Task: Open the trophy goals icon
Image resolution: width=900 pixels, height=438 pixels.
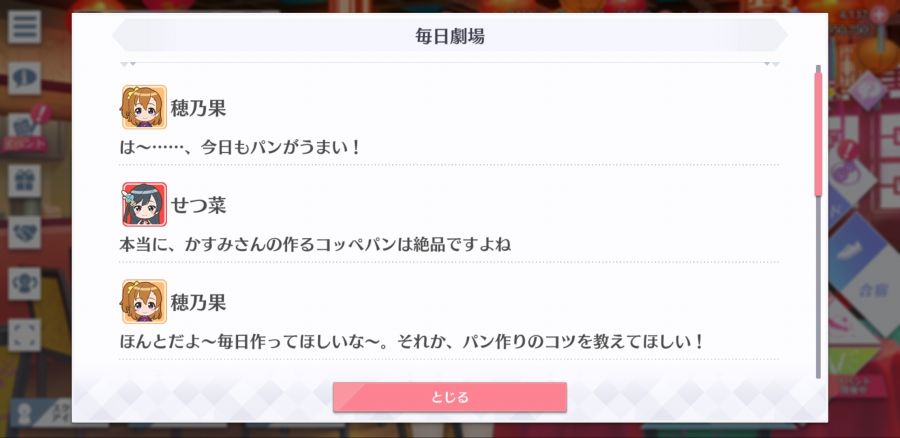Action: pyautogui.click(x=24, y=284)
